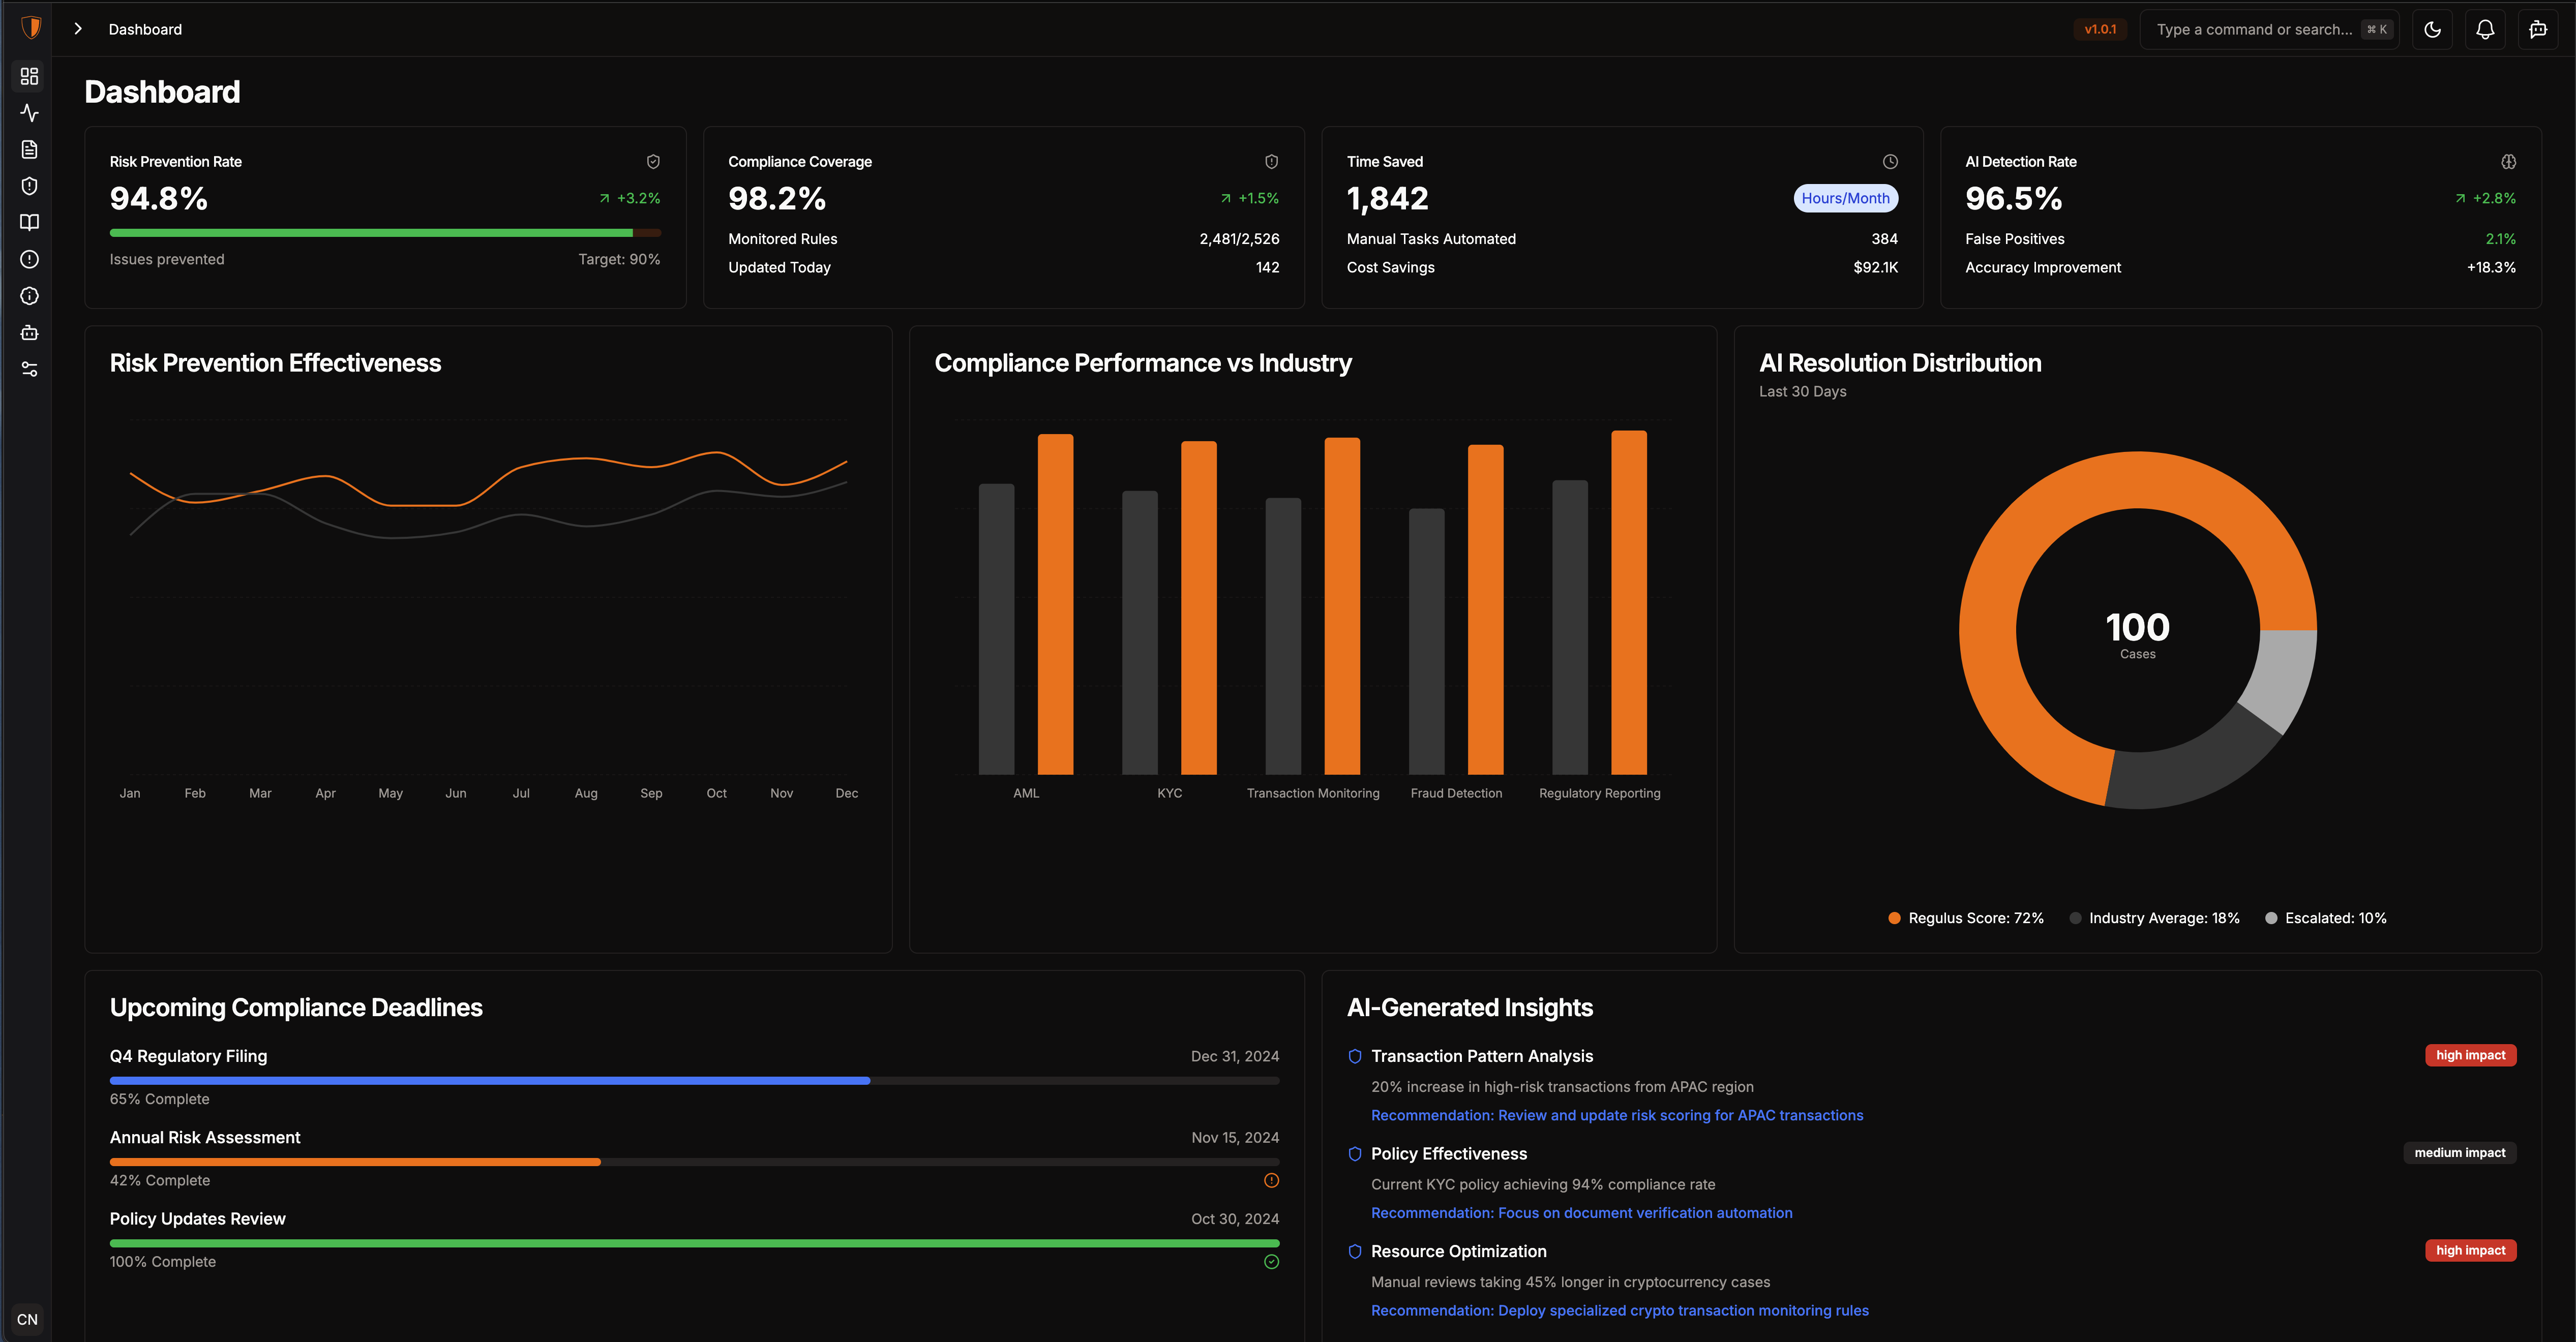Open the Dashboard grid icon in sidebar

click(29, 75)
